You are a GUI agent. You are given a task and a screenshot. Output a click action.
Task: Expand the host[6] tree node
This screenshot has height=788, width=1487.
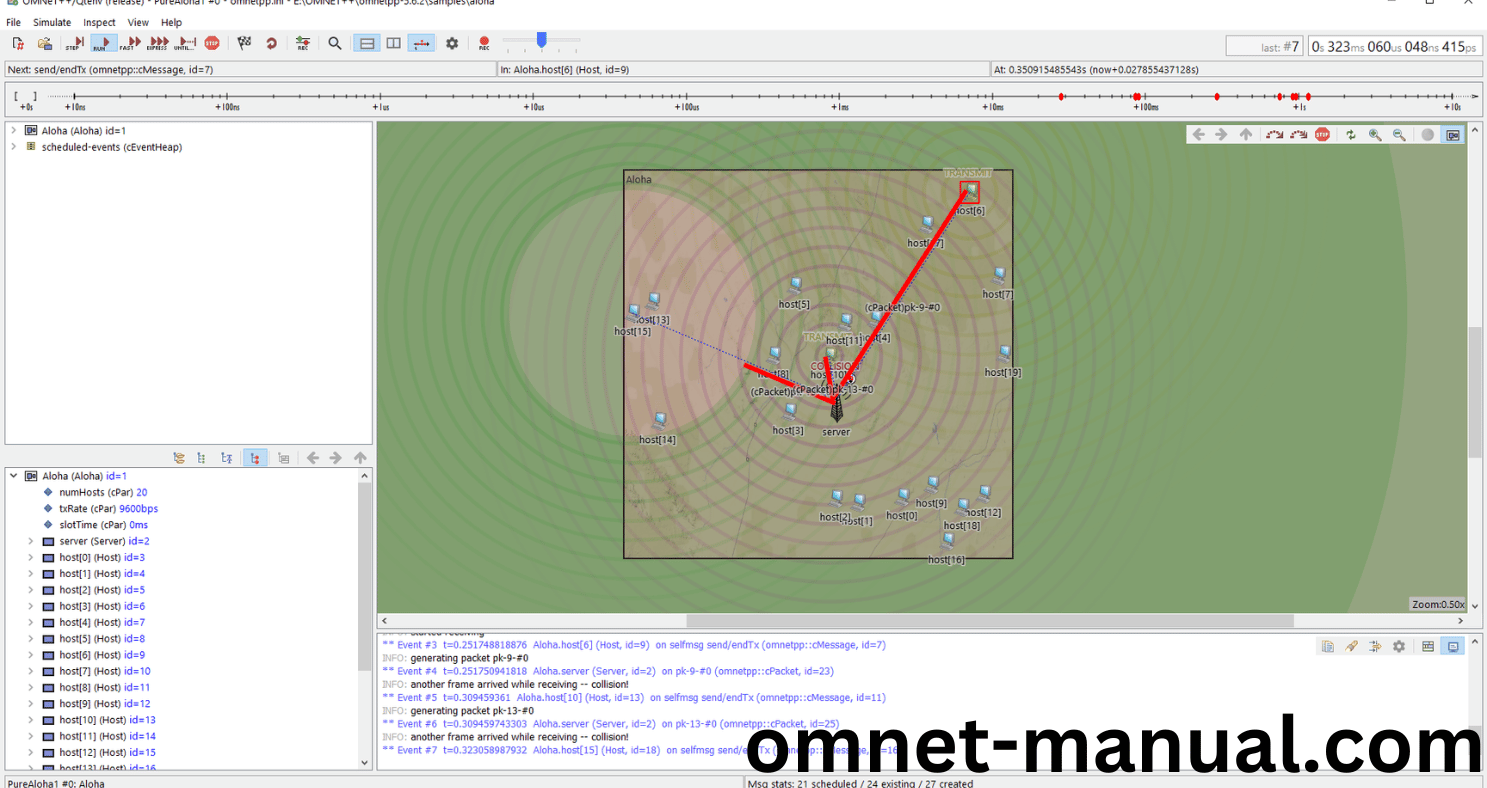click(31, 655)
